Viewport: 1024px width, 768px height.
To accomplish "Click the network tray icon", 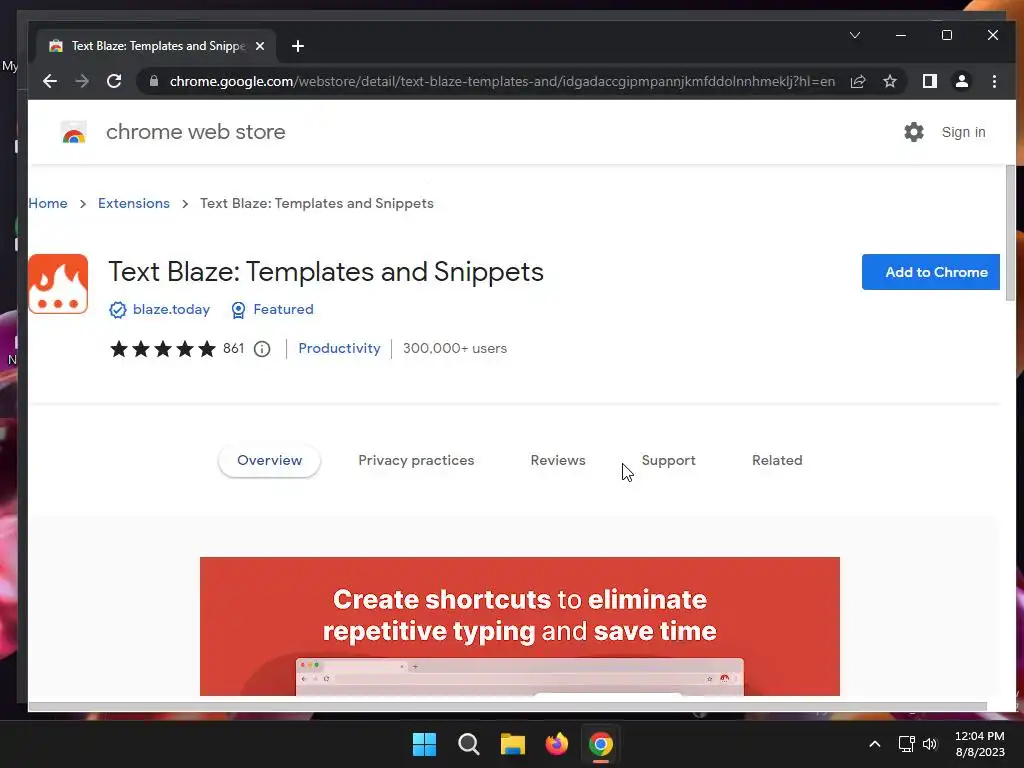I will 906,744.
